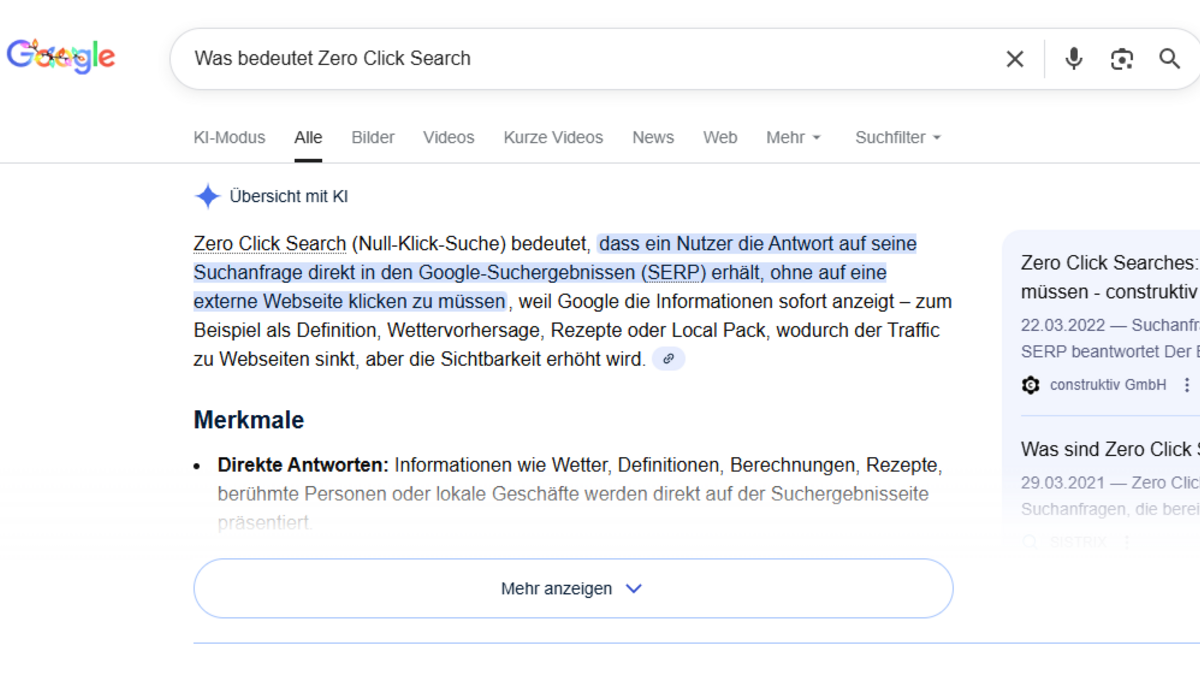Open the Bilder tab
This screenshot has width=1200, height=675.
pos(373,138)
